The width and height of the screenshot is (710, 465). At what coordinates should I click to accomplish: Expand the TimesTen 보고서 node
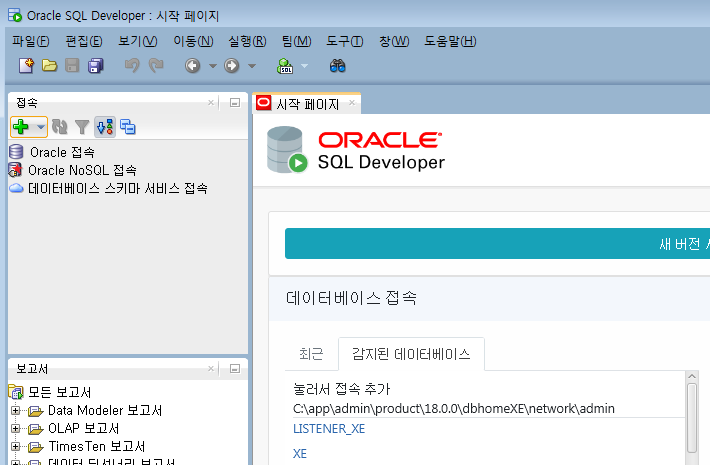(15, 446)
